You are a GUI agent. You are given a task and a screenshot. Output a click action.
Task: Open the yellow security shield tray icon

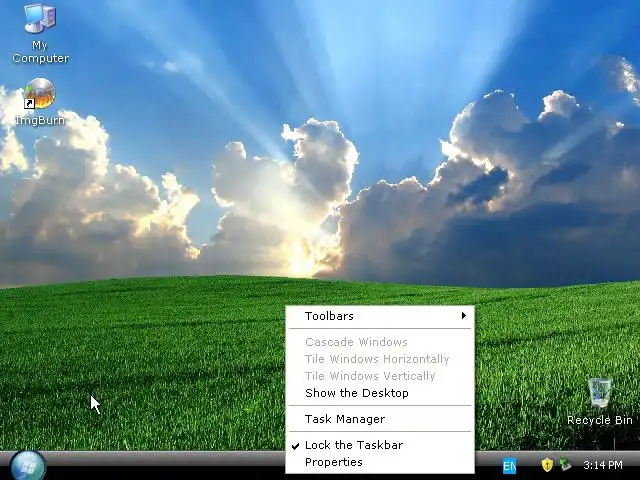(547, 464)
